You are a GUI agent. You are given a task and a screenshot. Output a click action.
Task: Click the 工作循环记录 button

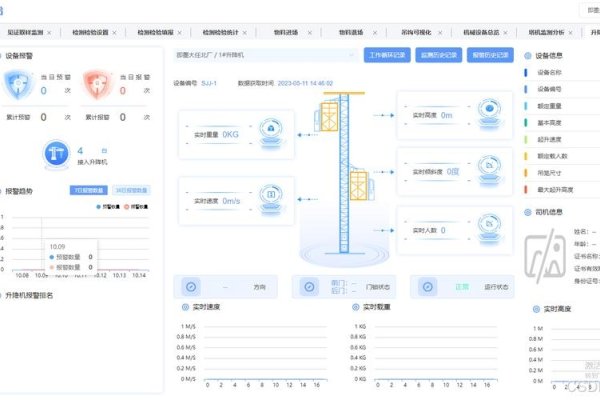point(387,55)
